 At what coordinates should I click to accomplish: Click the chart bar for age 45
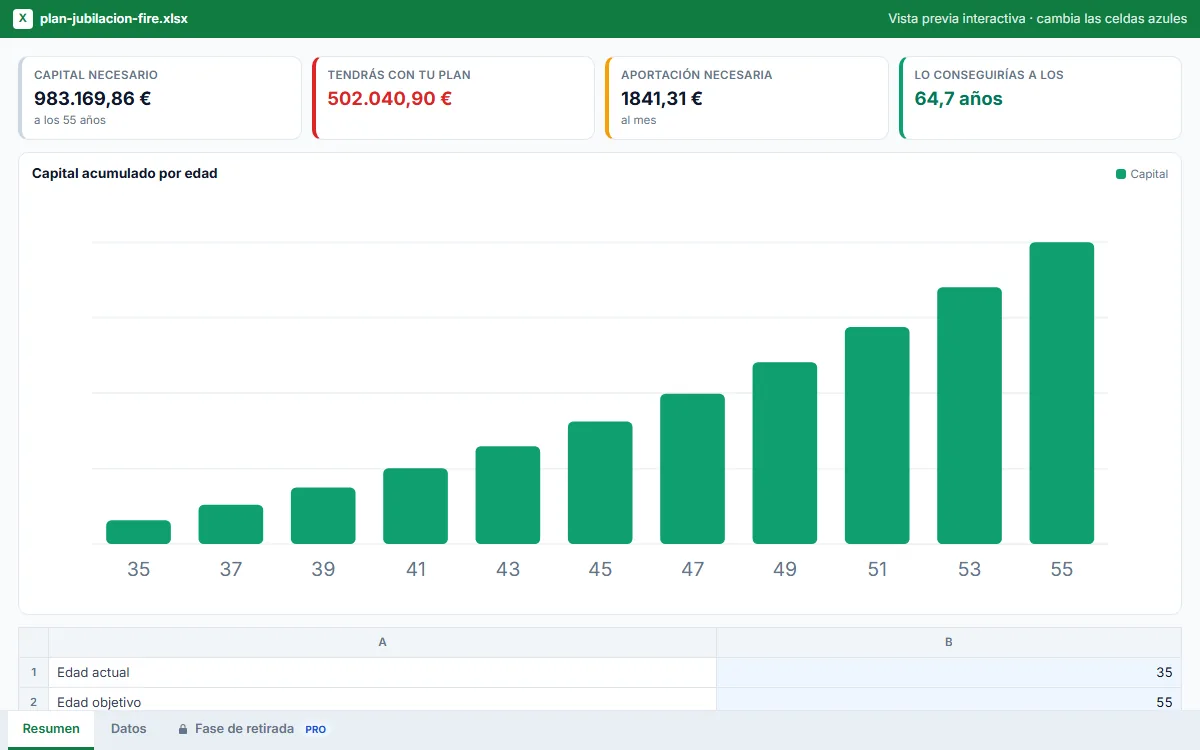click(600, 483)
